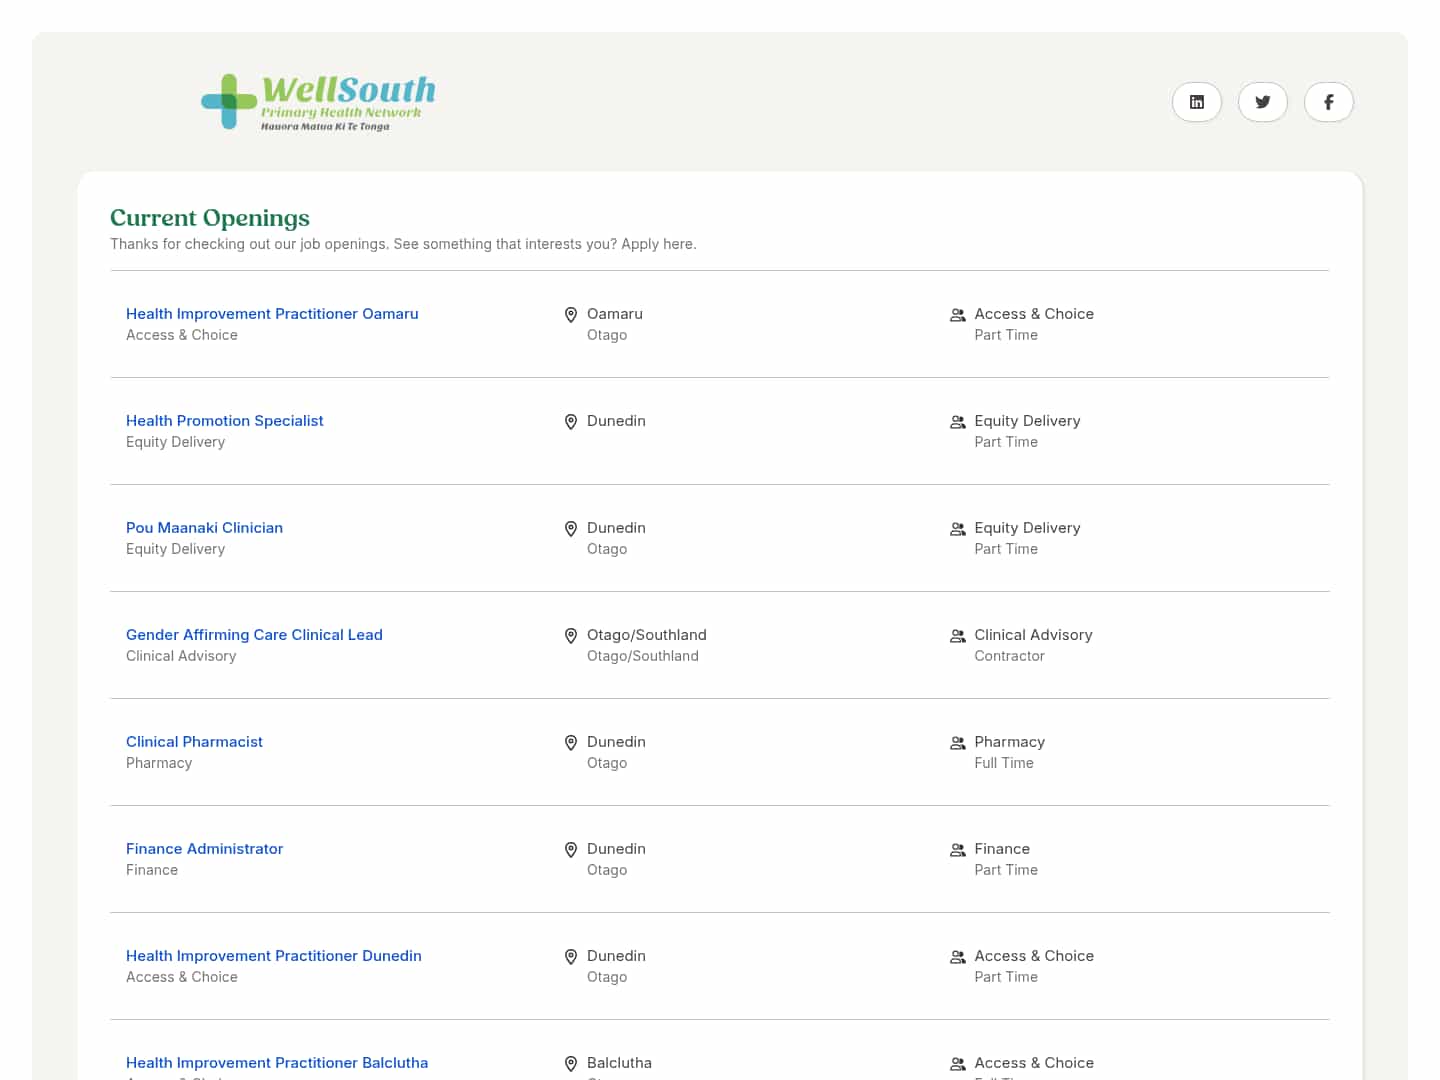Click the Current Openings heading
Viewport: 1440px width, 1080px height.
209,217
